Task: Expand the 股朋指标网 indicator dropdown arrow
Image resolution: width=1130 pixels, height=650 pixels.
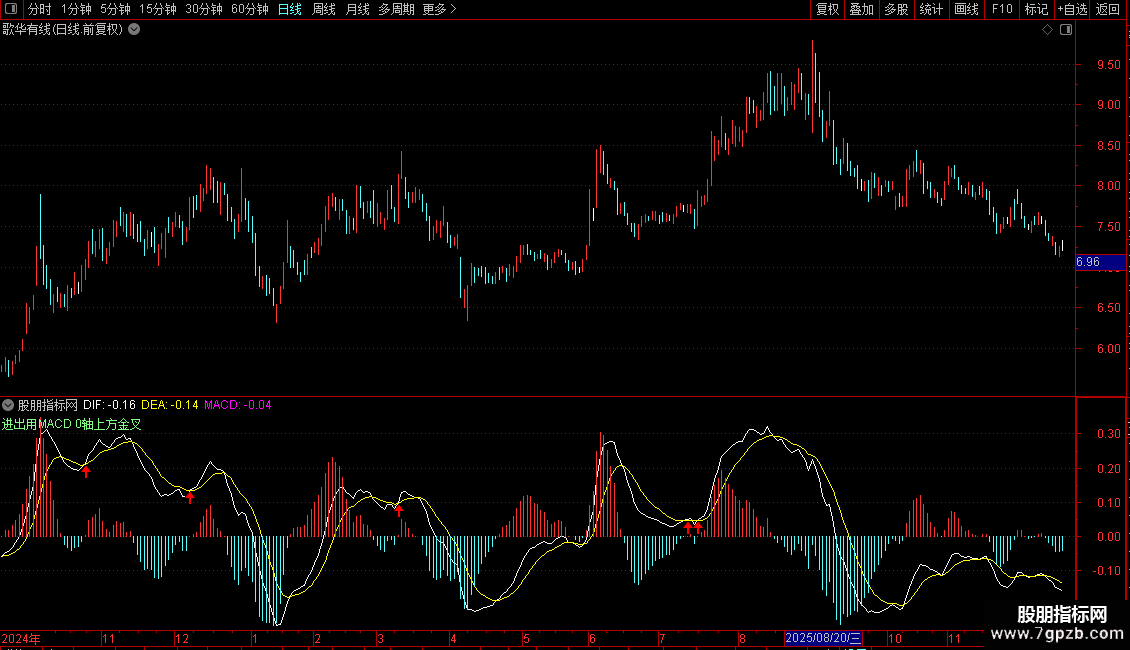Action: click(x=8, y=405)
